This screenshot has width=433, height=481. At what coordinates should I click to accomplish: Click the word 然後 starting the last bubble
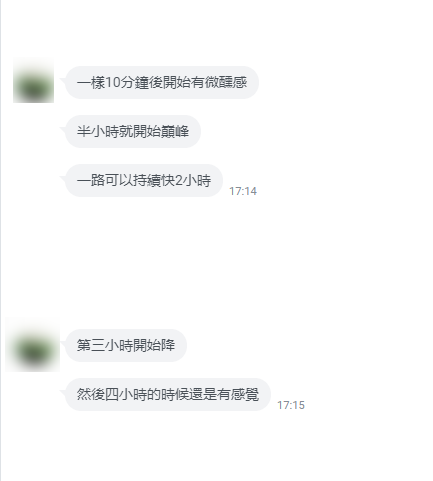click(91, 394)
